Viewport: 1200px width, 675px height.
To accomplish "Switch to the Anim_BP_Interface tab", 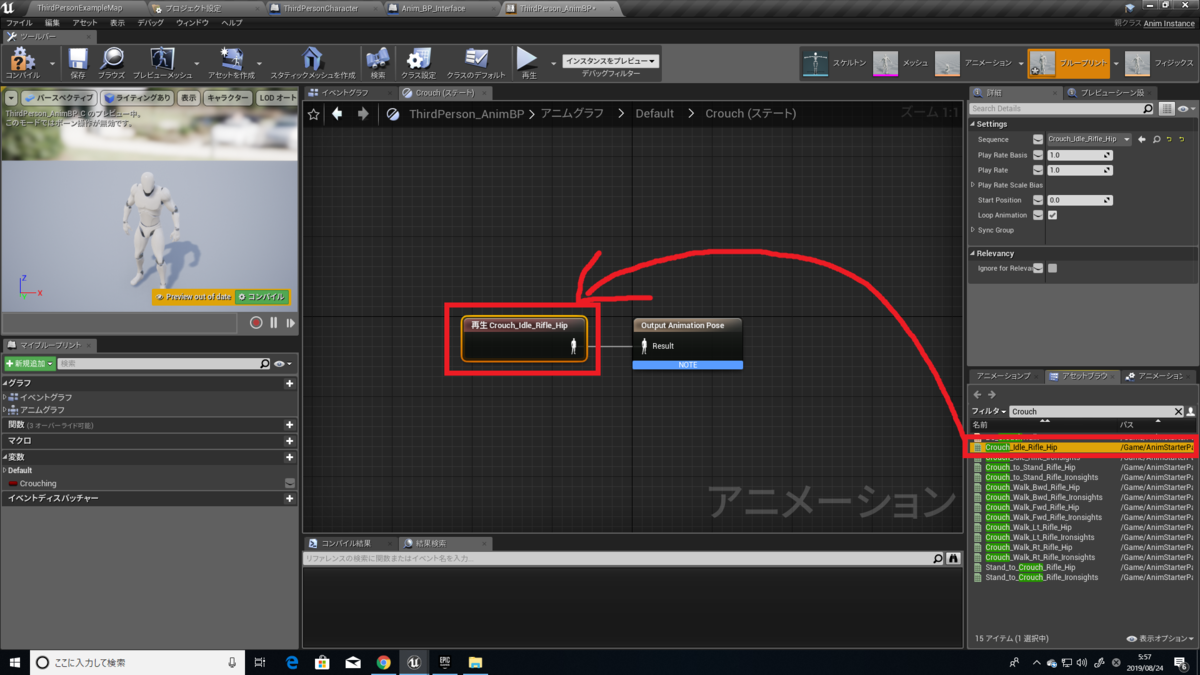I will [433, 8].
